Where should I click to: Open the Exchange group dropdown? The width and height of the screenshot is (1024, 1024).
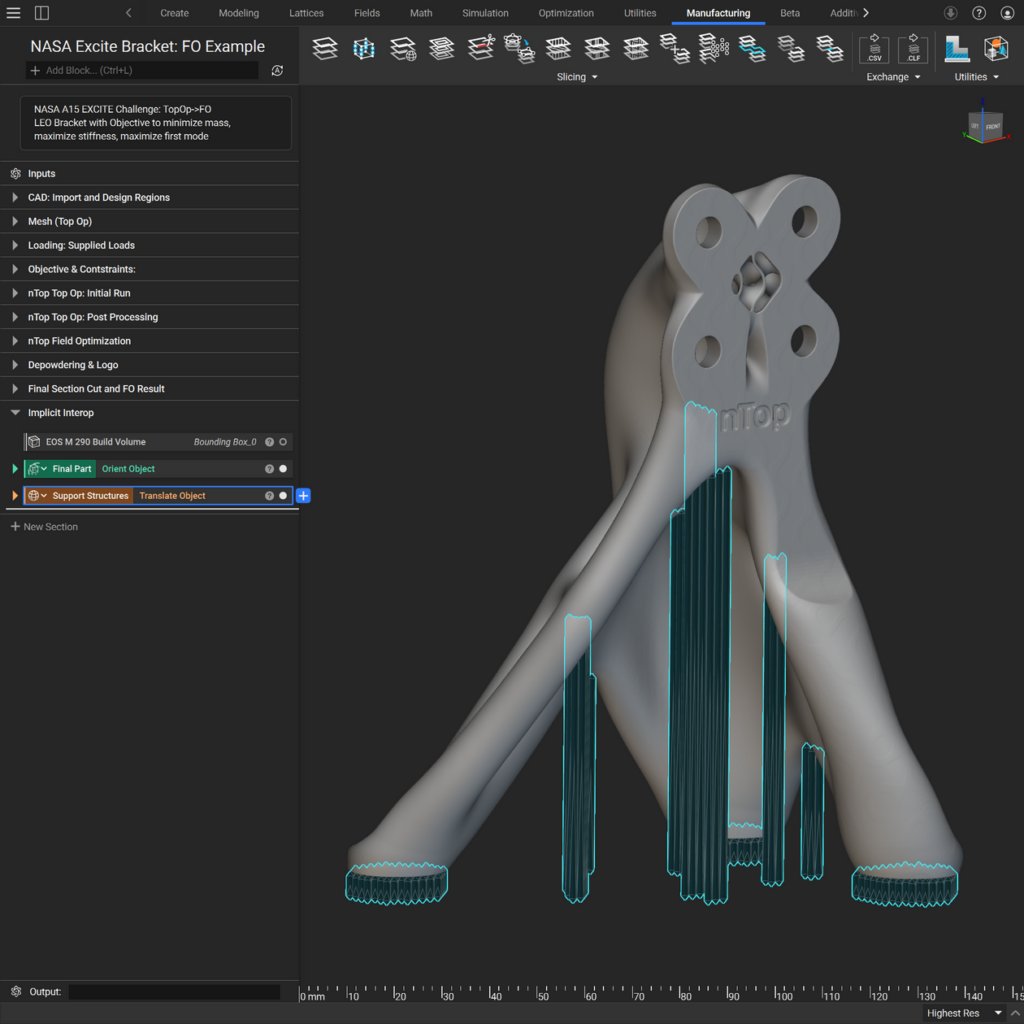click(893, 77)
